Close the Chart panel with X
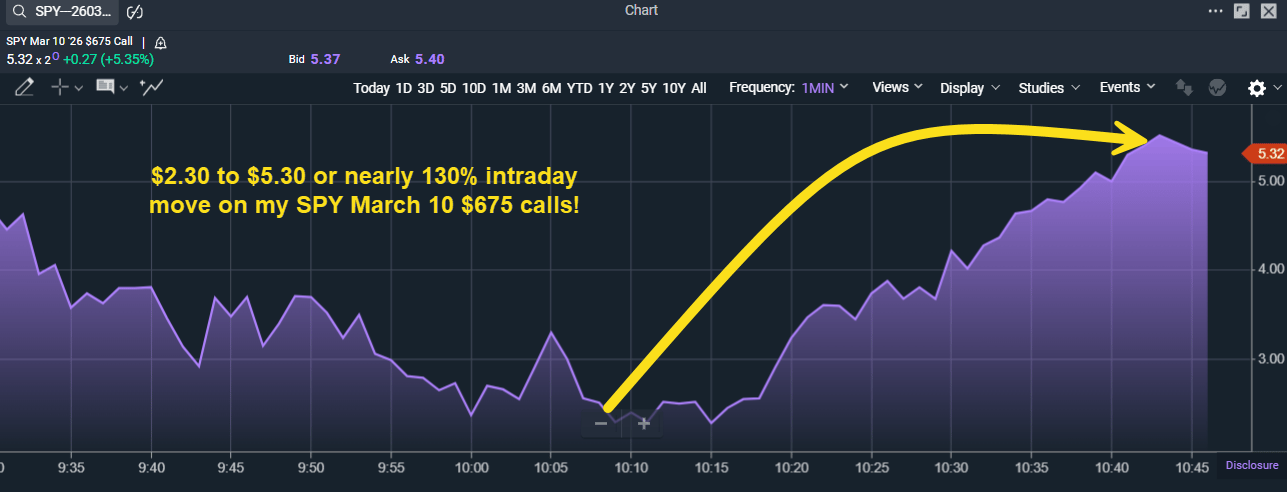The height and width of the screenshot is (492, 1287). 1268,11
